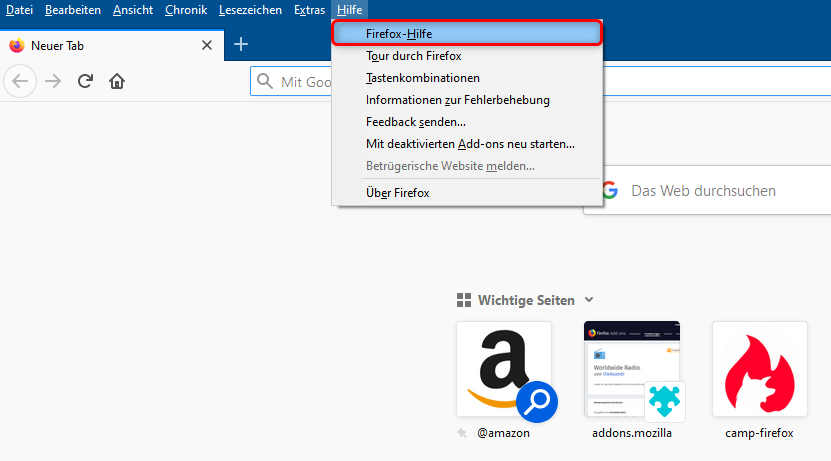
Task: Select Firefox-Hilfe menu entry
Action: [467, 33]
